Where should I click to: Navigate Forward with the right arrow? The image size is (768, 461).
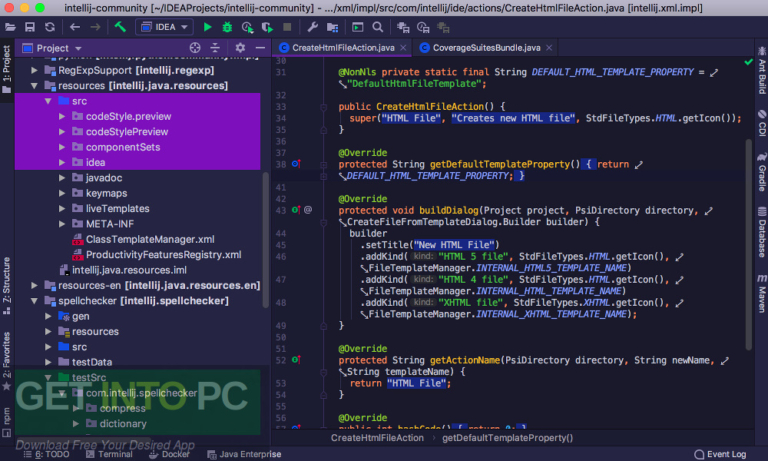click(x=95, y=27)
